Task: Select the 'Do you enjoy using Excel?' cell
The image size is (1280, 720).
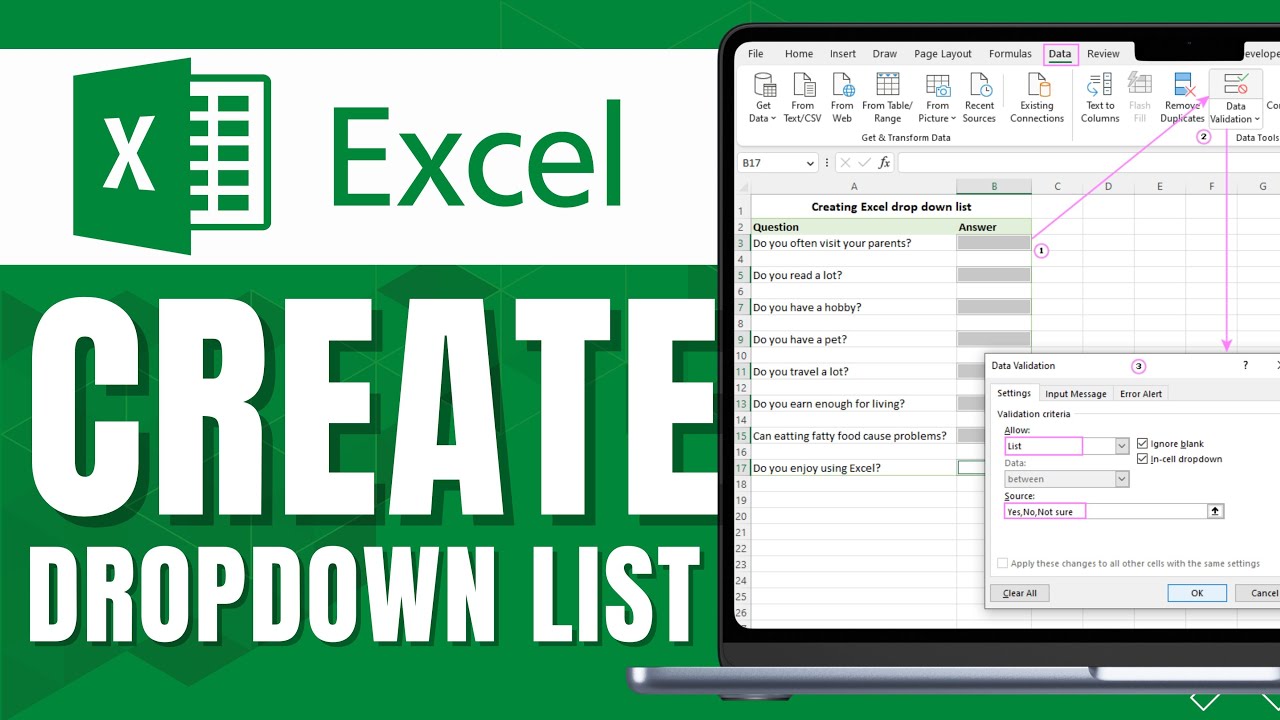Action: click(853, 468)
